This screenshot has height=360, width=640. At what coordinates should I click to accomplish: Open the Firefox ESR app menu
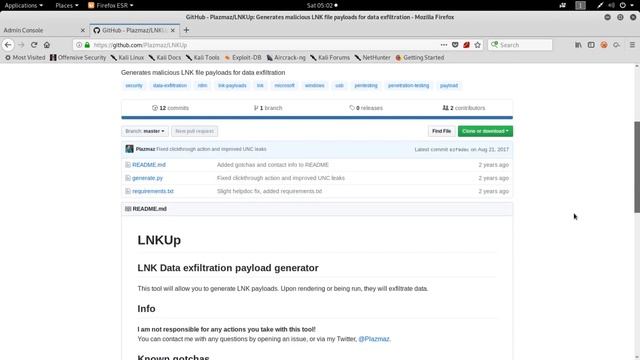111,5
